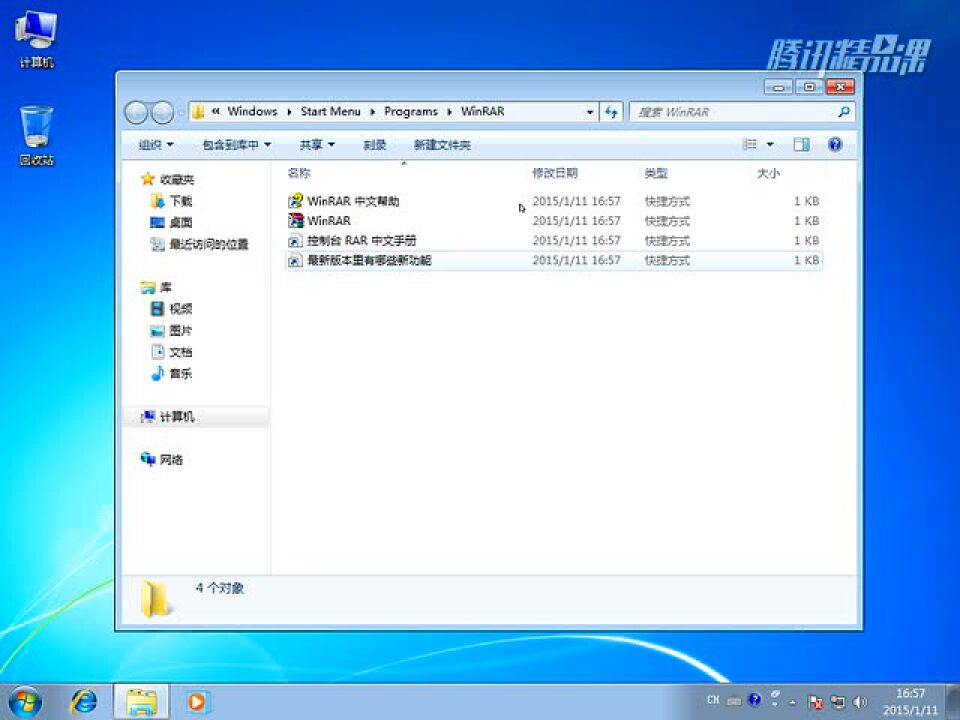Click the Help question mark icon on toolbar
The image size is (960, 720).
click(x=835, y=143)
